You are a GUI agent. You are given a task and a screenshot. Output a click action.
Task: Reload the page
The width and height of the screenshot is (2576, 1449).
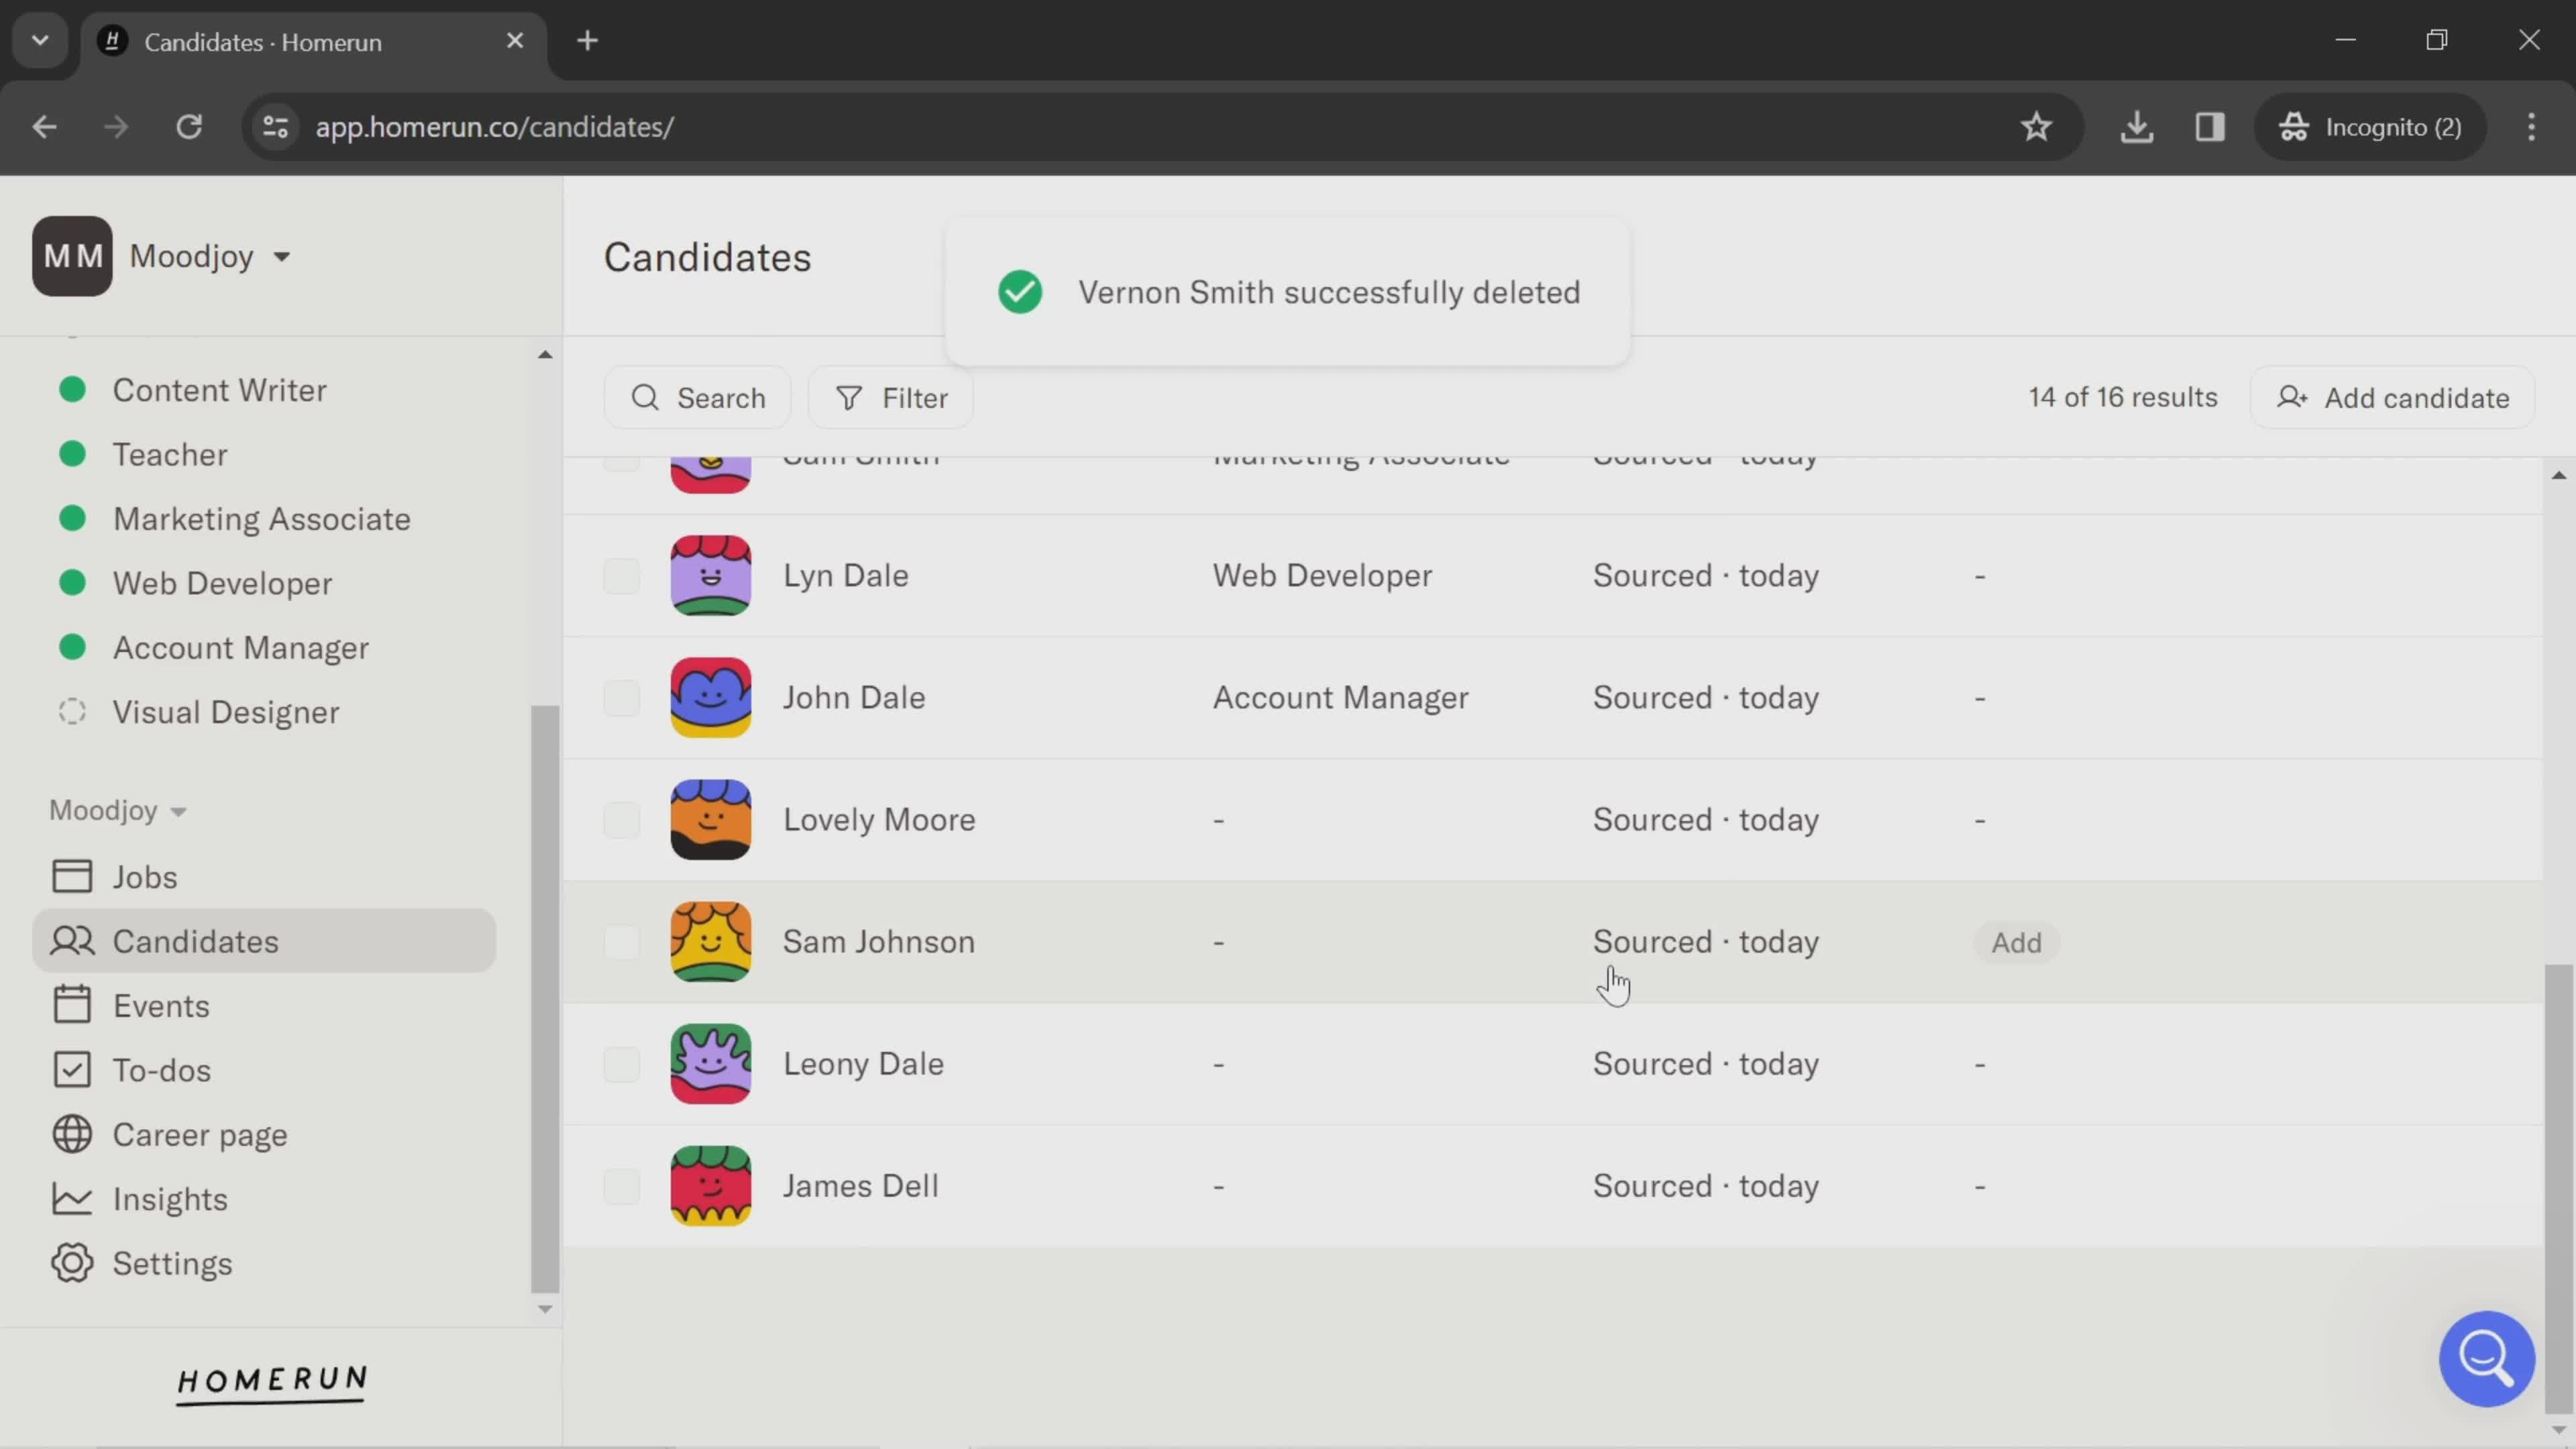pos(189,127)
